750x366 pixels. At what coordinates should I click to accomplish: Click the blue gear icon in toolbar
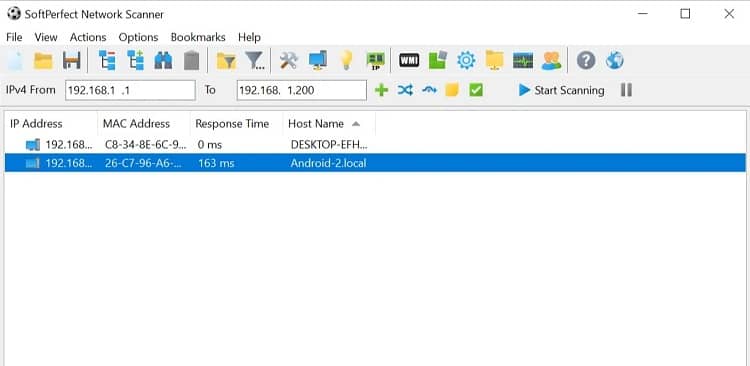tap(466, 61)
